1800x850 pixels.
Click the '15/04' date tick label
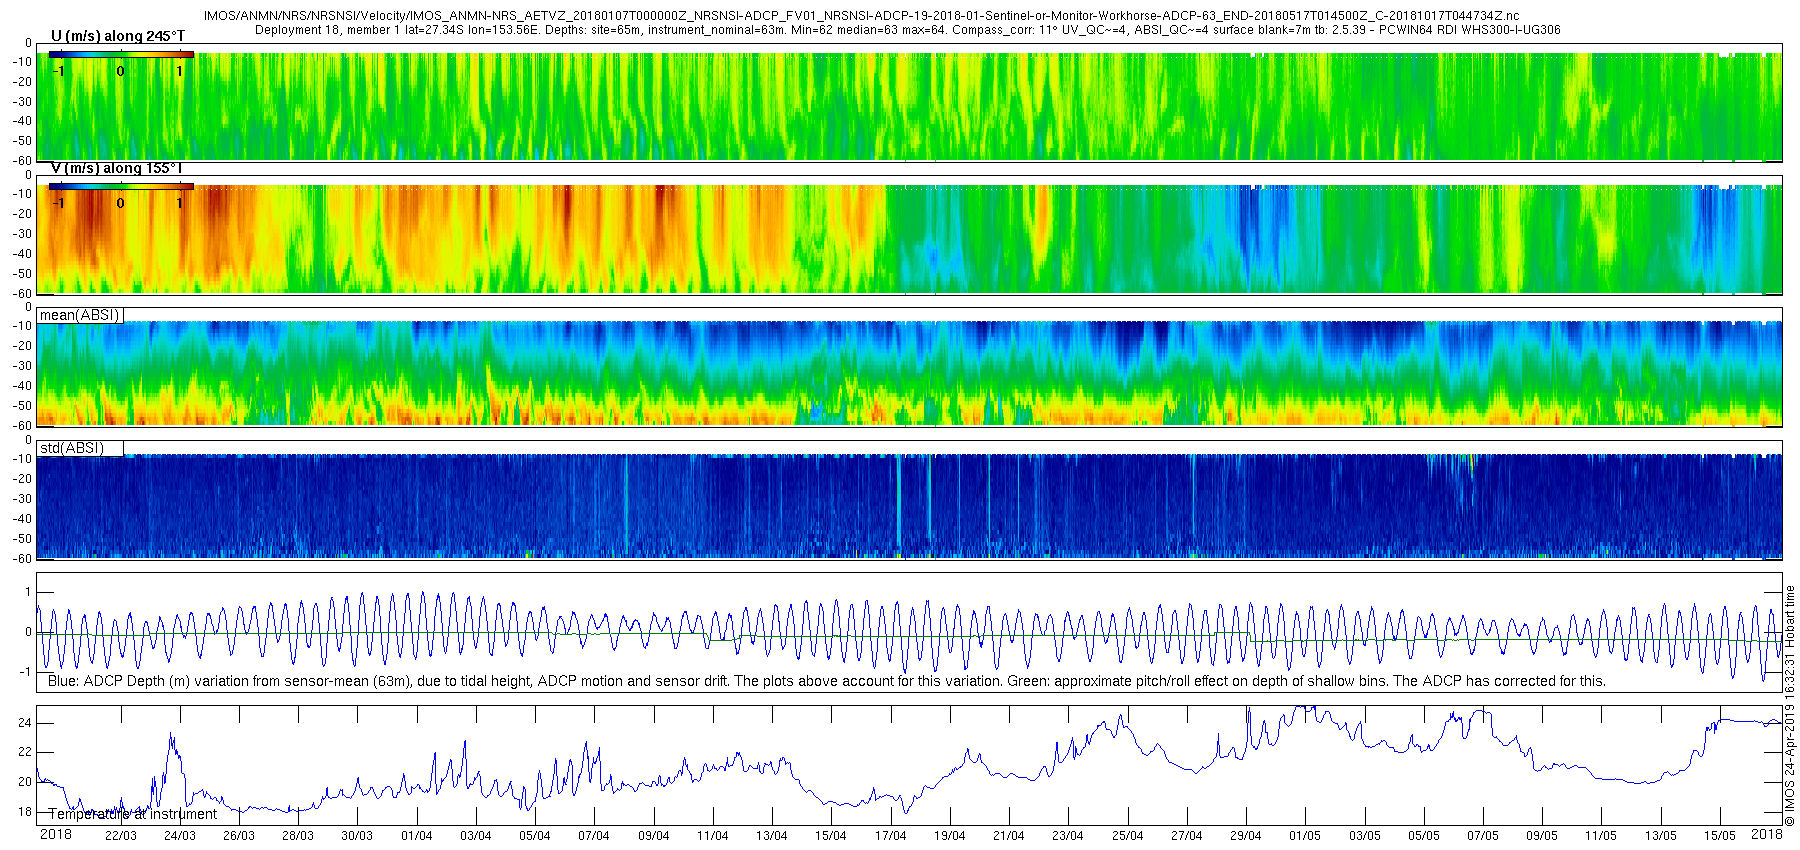pos(831,836)
